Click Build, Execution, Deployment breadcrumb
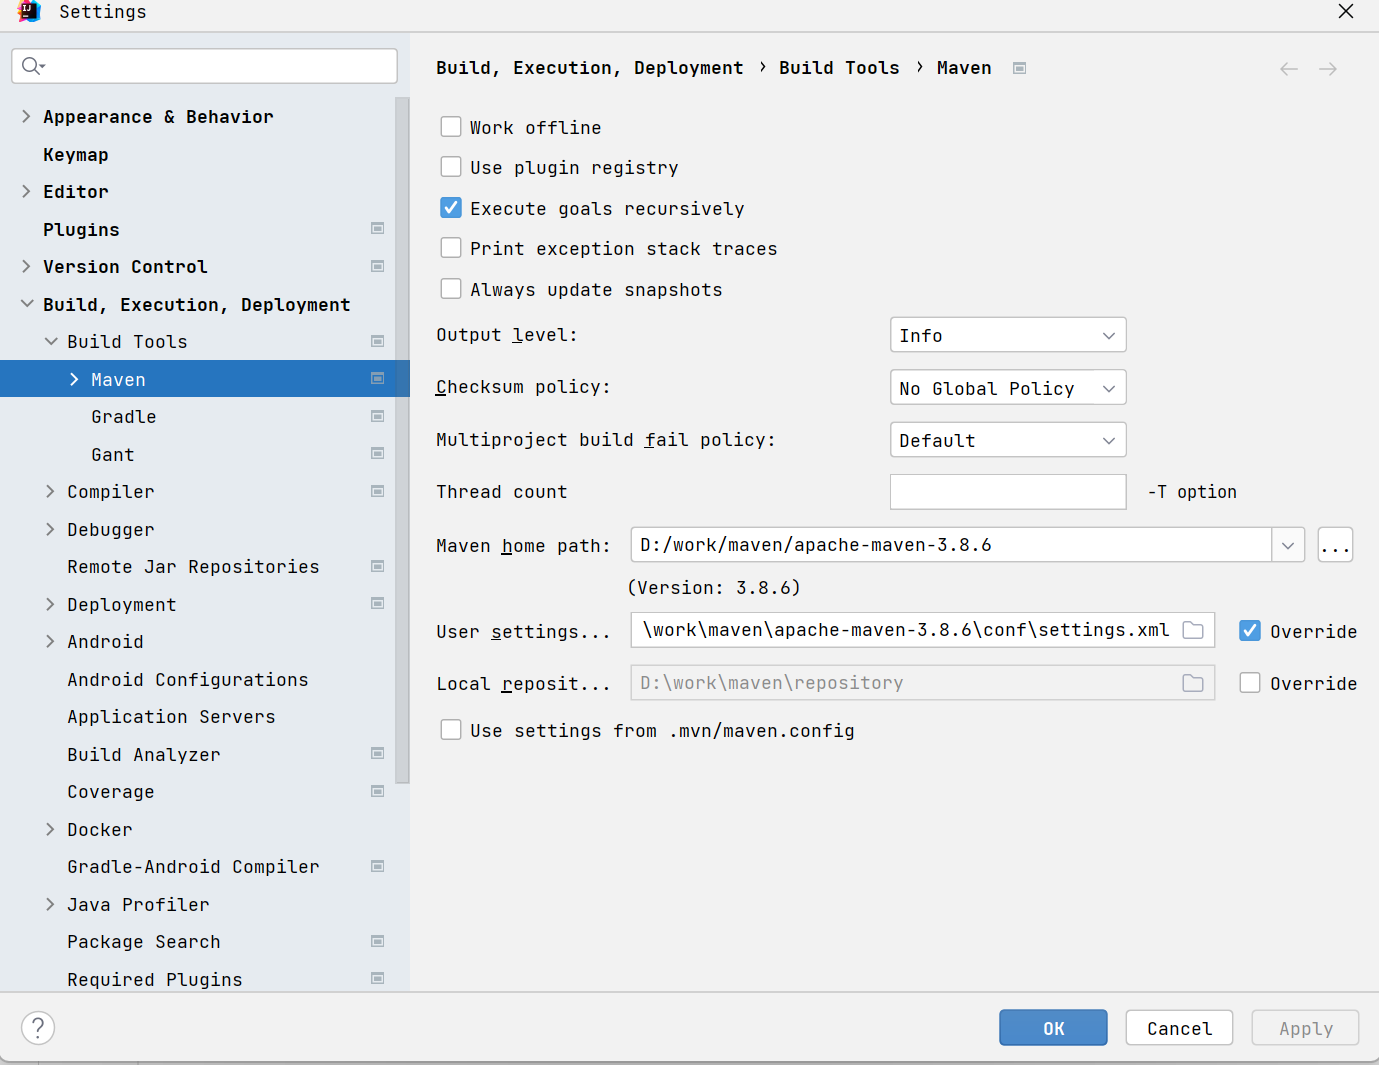Image resolution: width=1379 pixels, height=1065 pixels. [590, 67]
